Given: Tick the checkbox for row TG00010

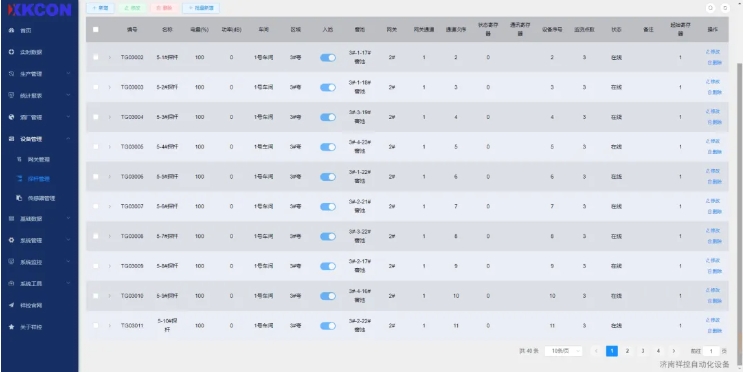Looking at the screenshot, I should pyautogui.click(x=96, y=296).
